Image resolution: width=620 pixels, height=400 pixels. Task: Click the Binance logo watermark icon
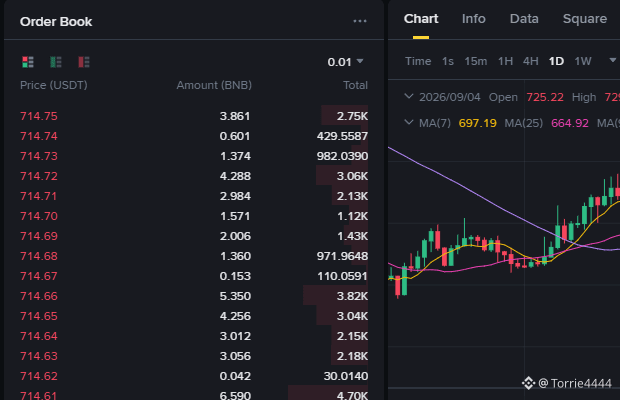coord(528,383)
